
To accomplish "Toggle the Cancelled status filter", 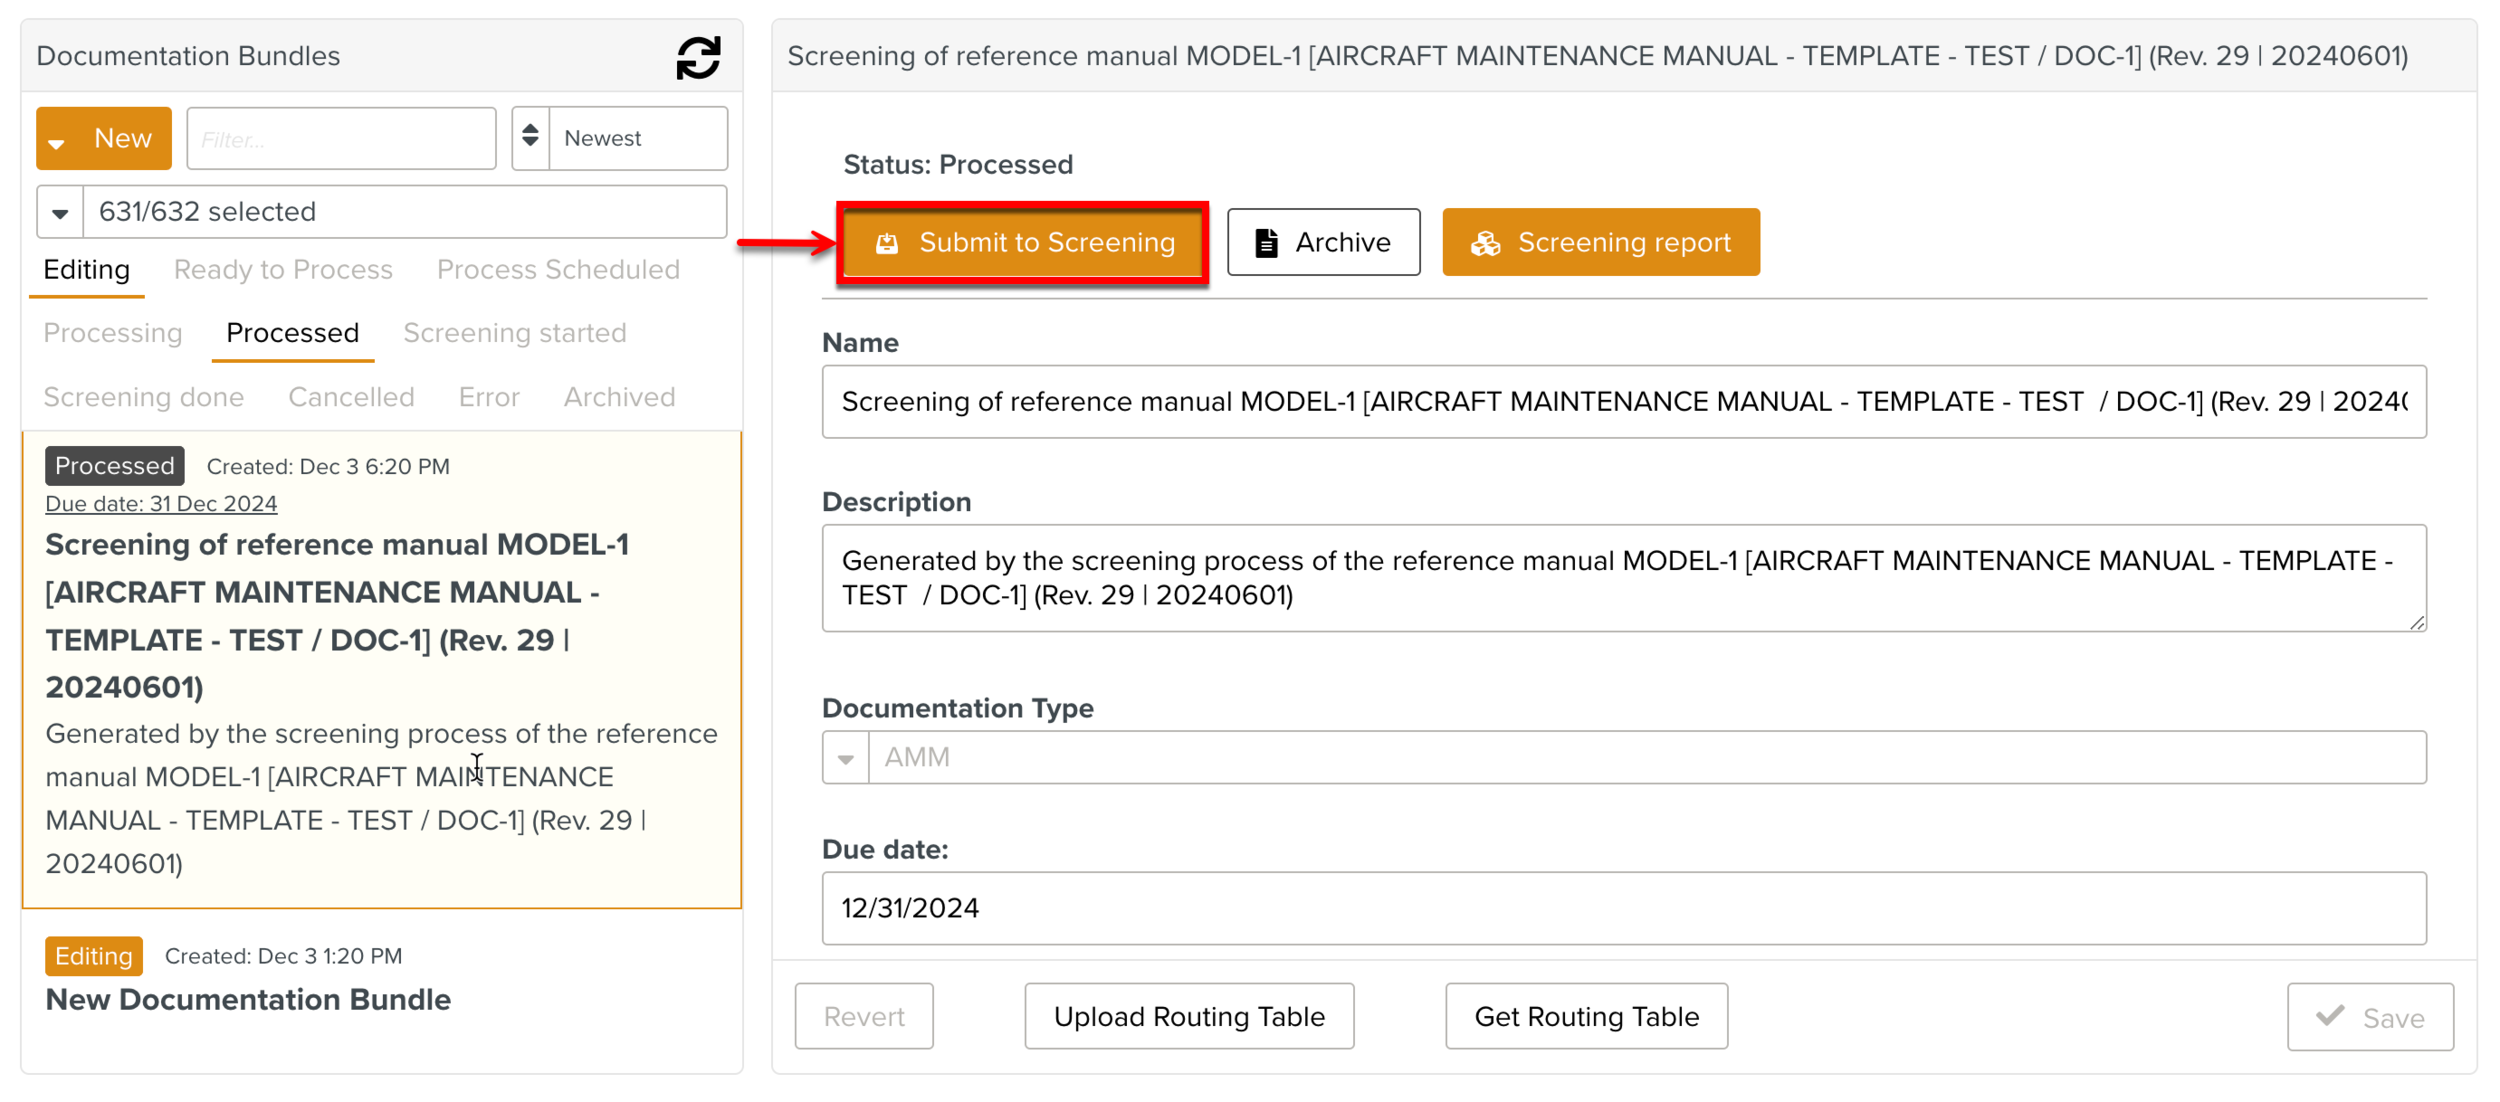I will tap(351, 397).
